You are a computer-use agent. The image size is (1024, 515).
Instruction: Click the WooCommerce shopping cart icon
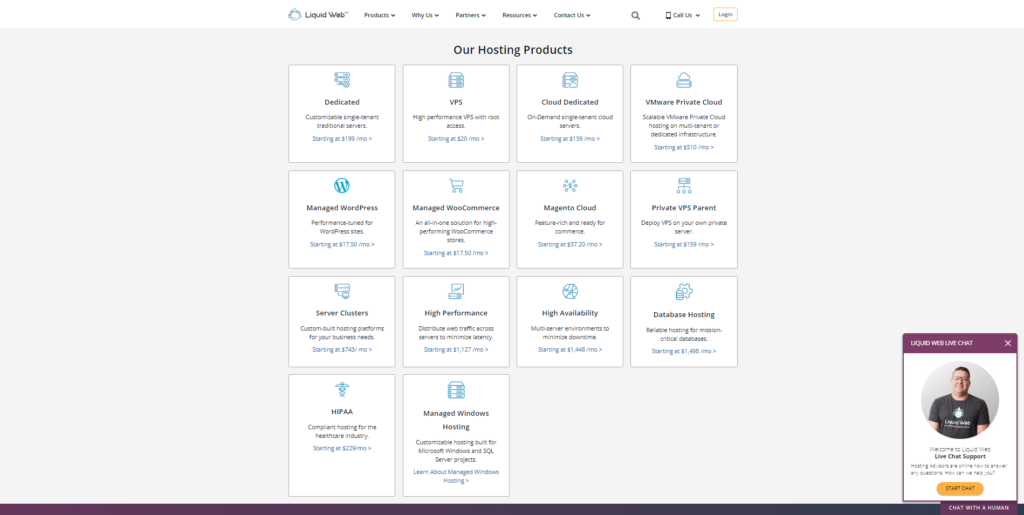coord(456,185)
